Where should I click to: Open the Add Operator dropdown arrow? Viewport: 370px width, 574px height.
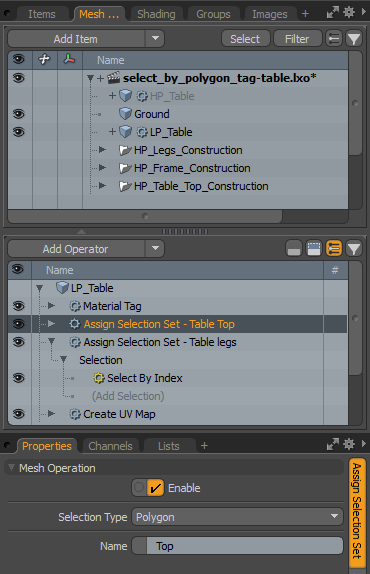pyautogui.click(x=155, y=249)
